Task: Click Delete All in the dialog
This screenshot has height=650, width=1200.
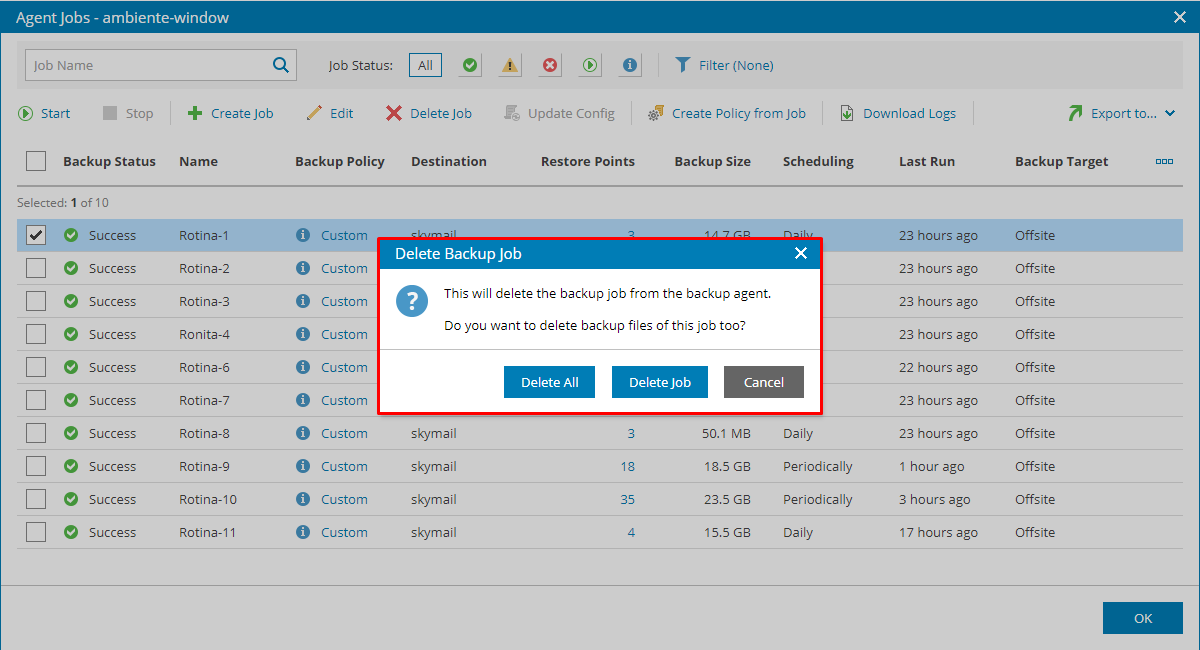Action: pyautogui.click(x=549, y=382)
